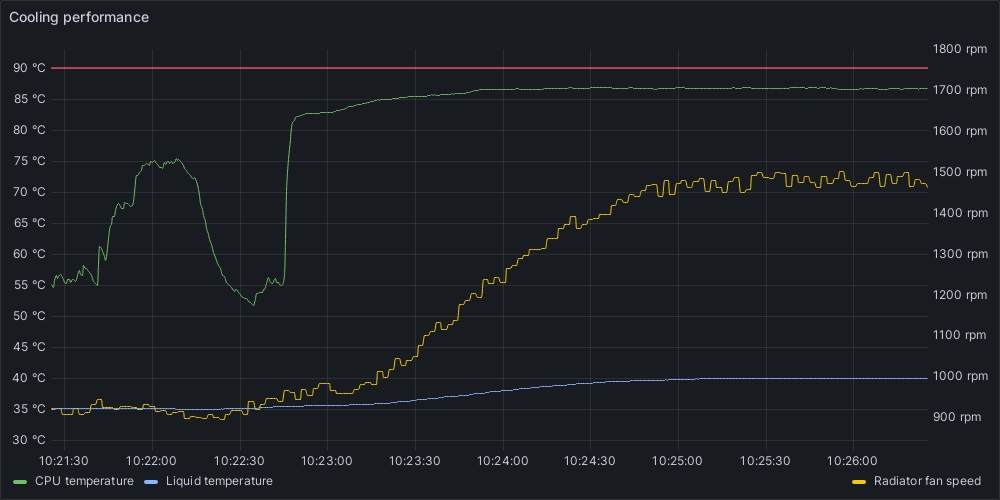The width and height of the screenshot is (1000, 500).
Task: Toggle Liquid temperature series visibility
Action: (219, 481)
